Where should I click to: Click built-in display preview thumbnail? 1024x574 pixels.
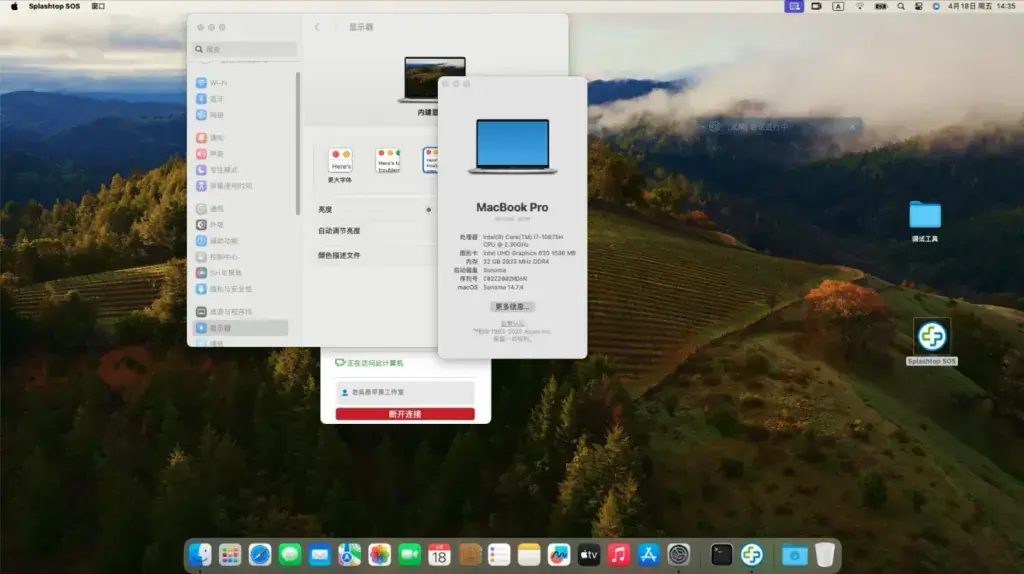coord(434,80)
